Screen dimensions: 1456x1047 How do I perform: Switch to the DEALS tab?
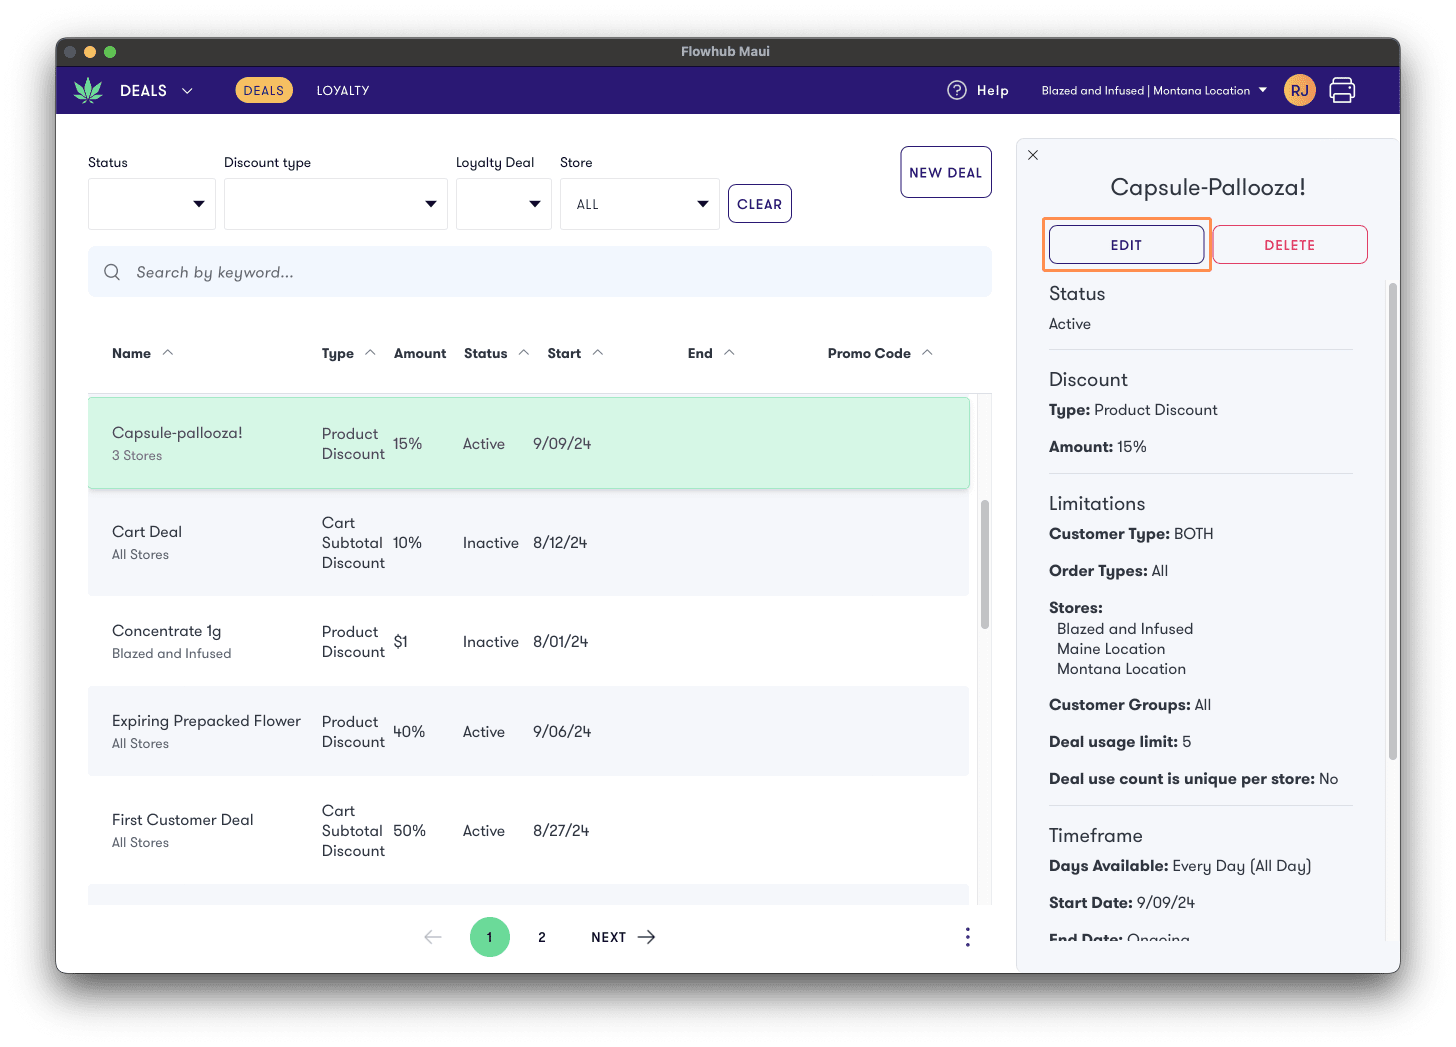264,90
